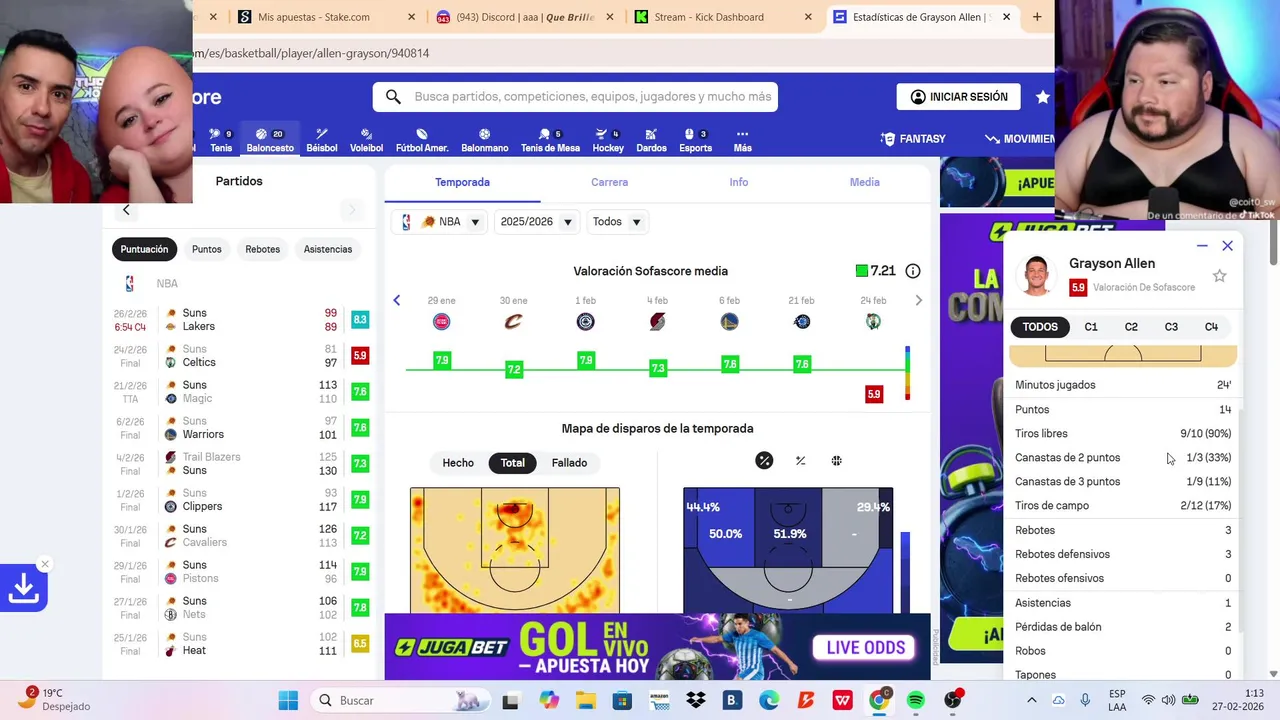This screenshot has height=720, width=1280.
Task: Open the FANTASY link
Action: click(x=912, y=139)
